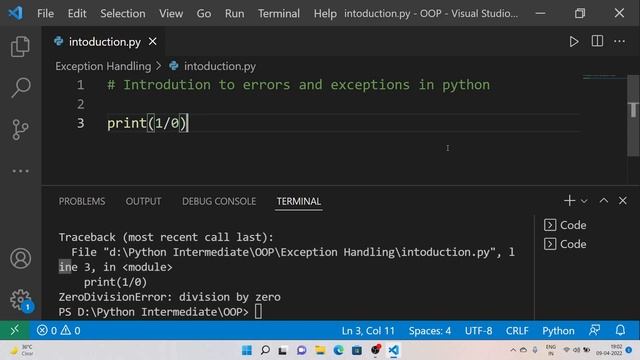Open the Source Control view
The height and width of the screenshot is (360, 640).
pos(20,129)
